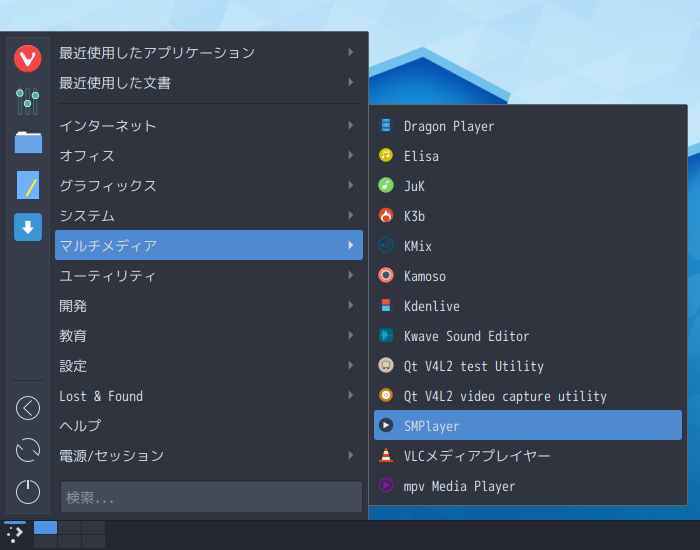Click the Kdenlive red-blue icon
Image resolution: width=700 pixels, height=550 pixels.
[386, 305]
